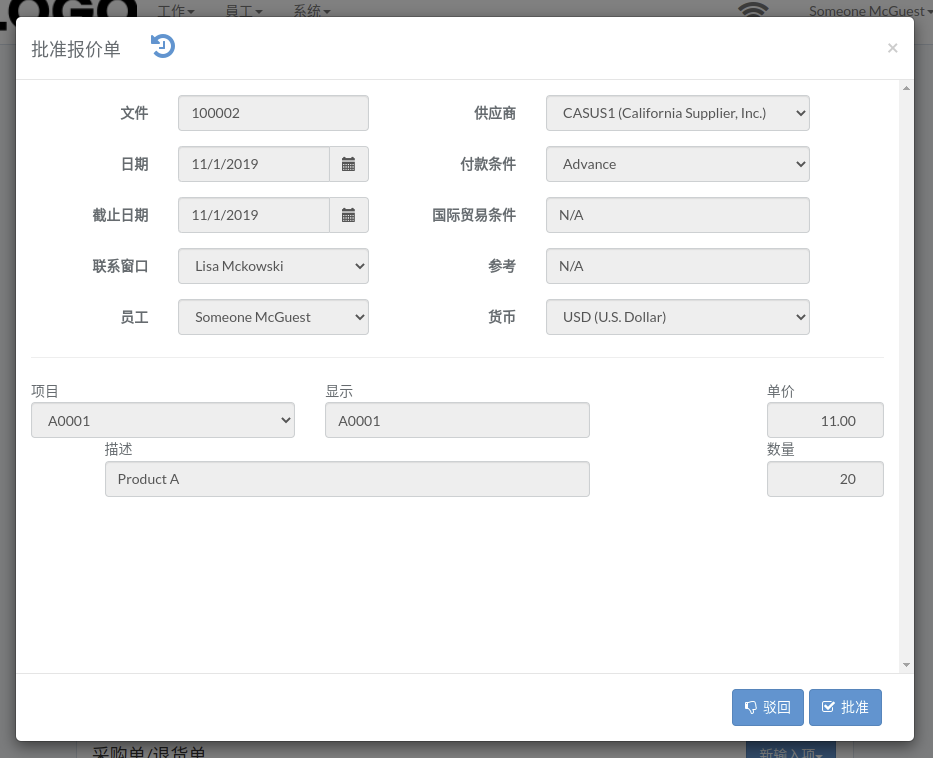Click the Wi-Fi status icon in header
933x758 pixels.
[753, 9]
